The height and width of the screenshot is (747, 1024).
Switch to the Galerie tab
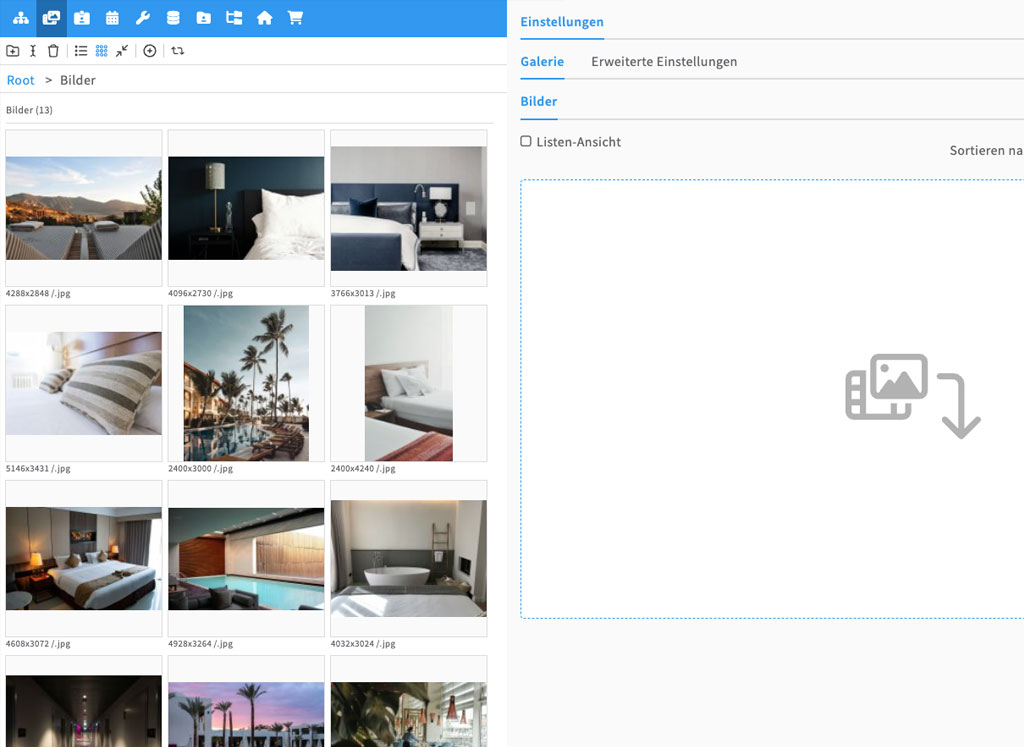(x=542, y=61)
